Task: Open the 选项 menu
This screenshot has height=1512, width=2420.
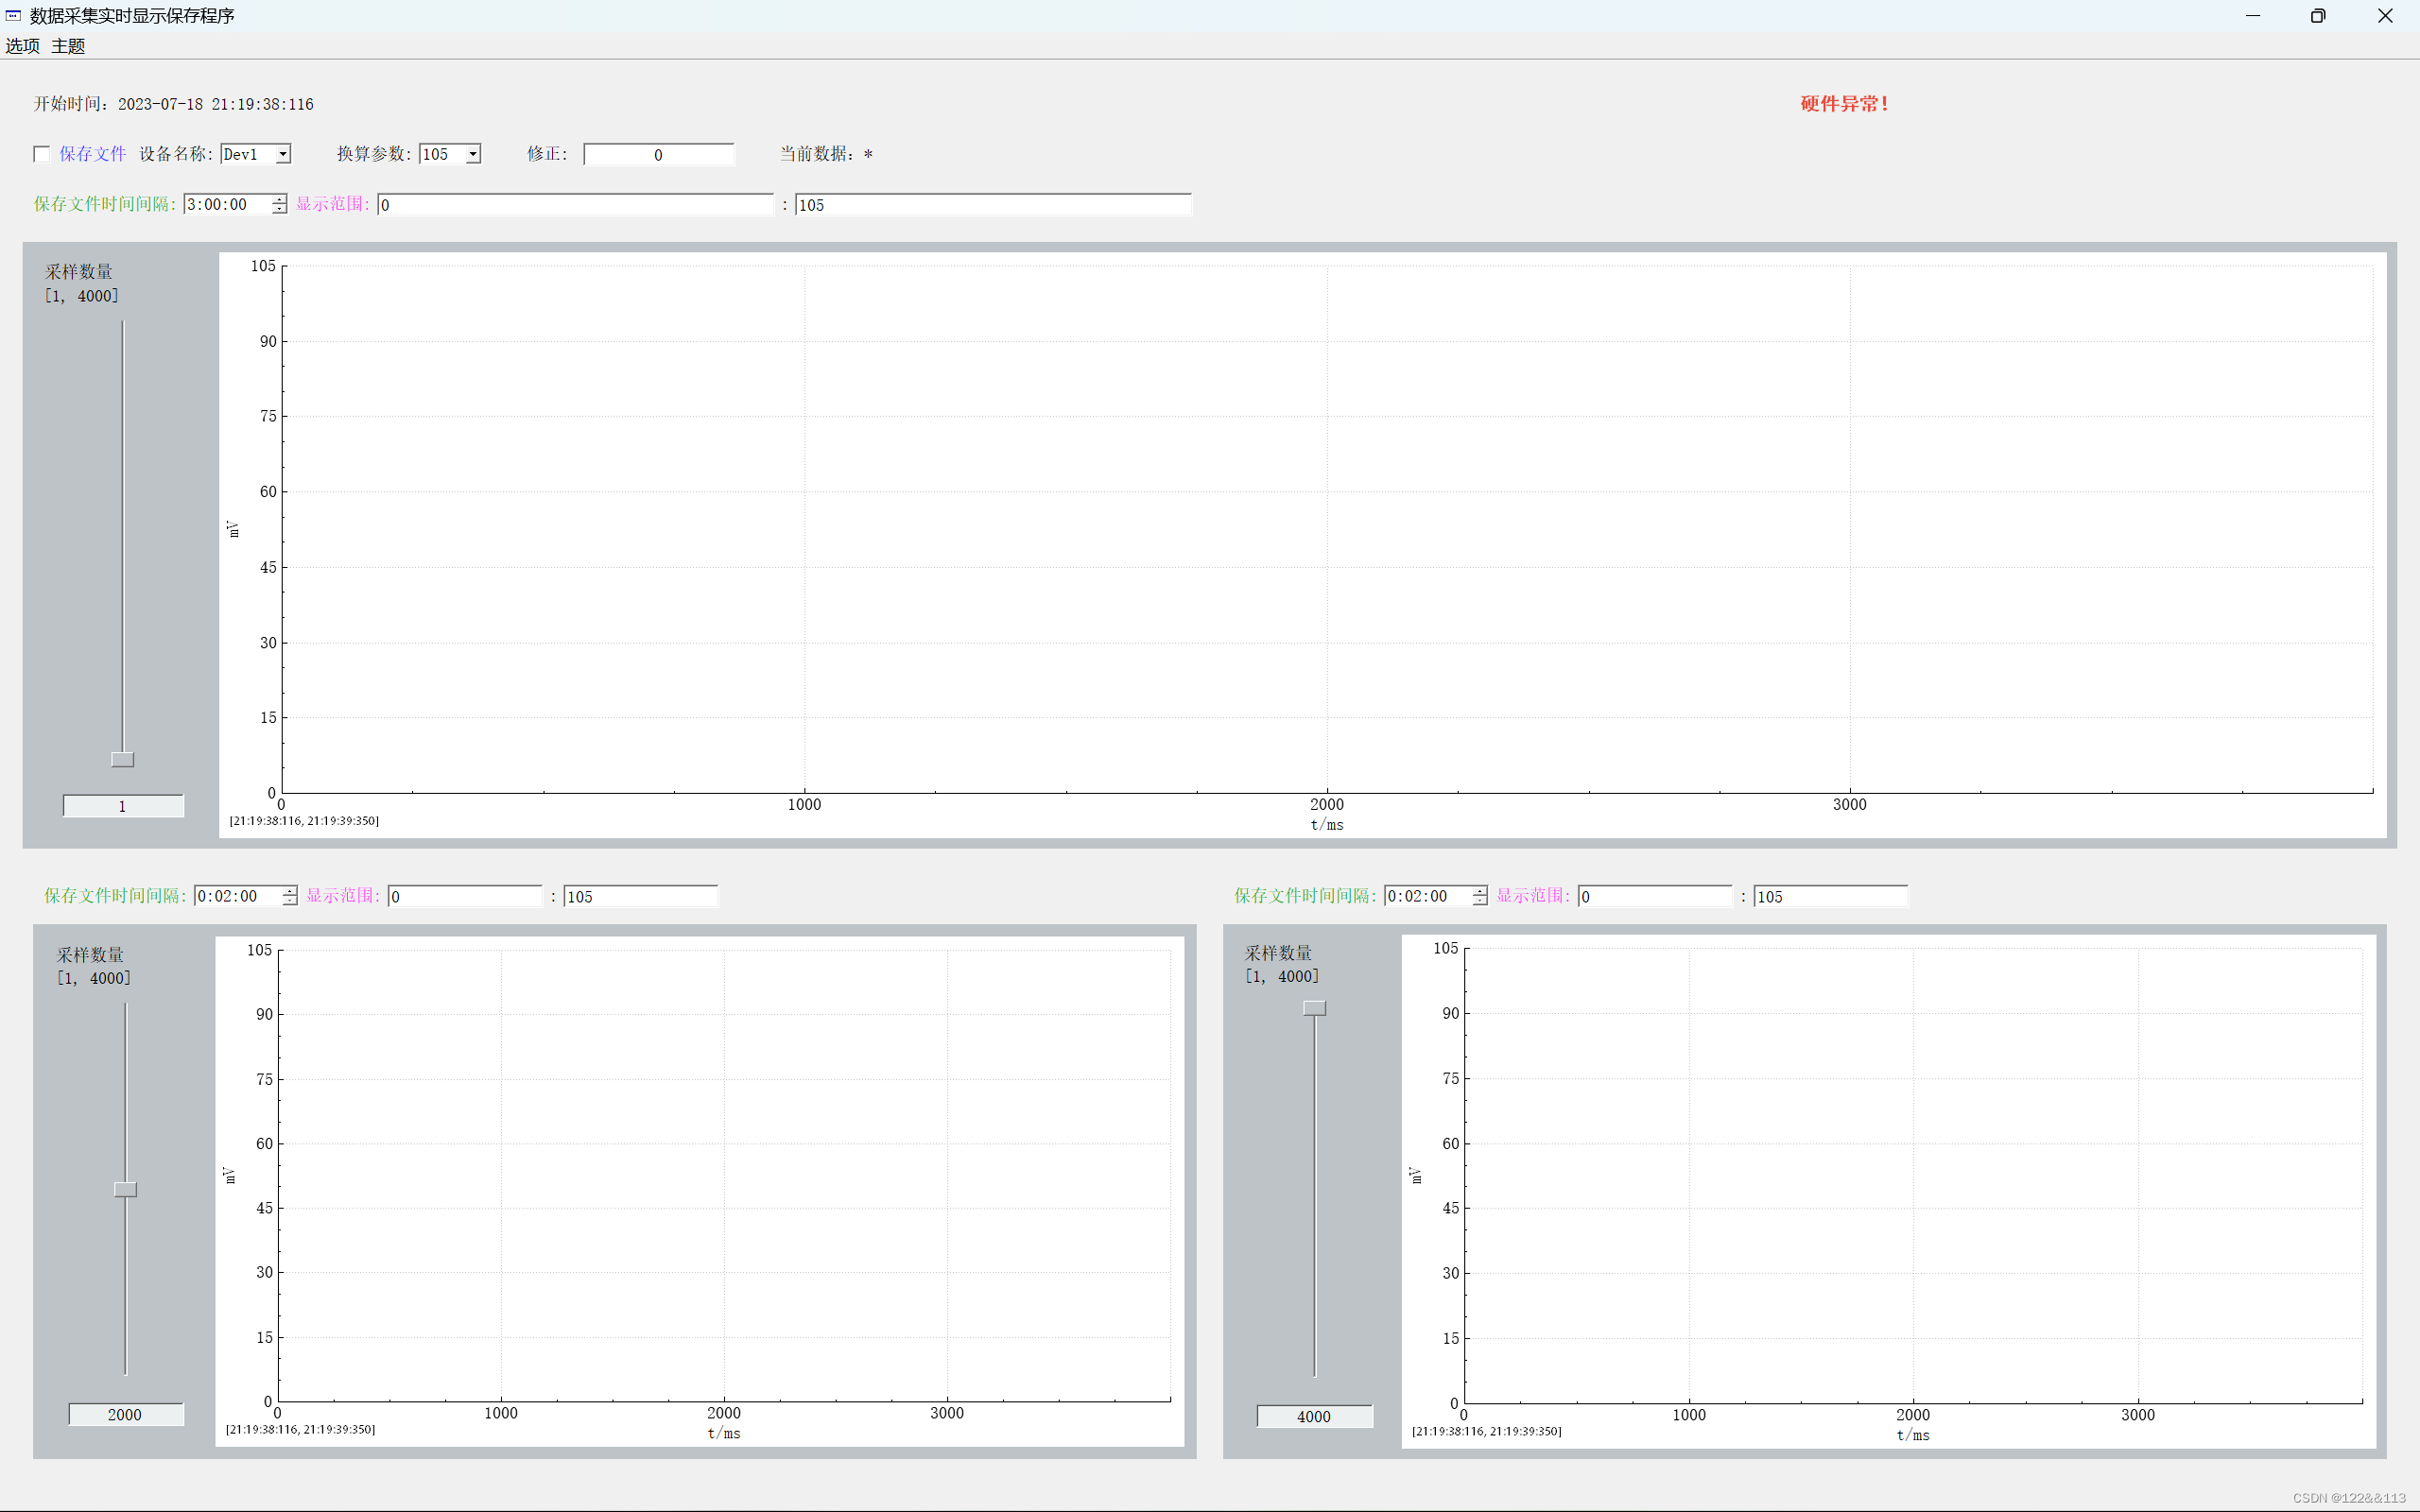Action: [x=23, y=46]
